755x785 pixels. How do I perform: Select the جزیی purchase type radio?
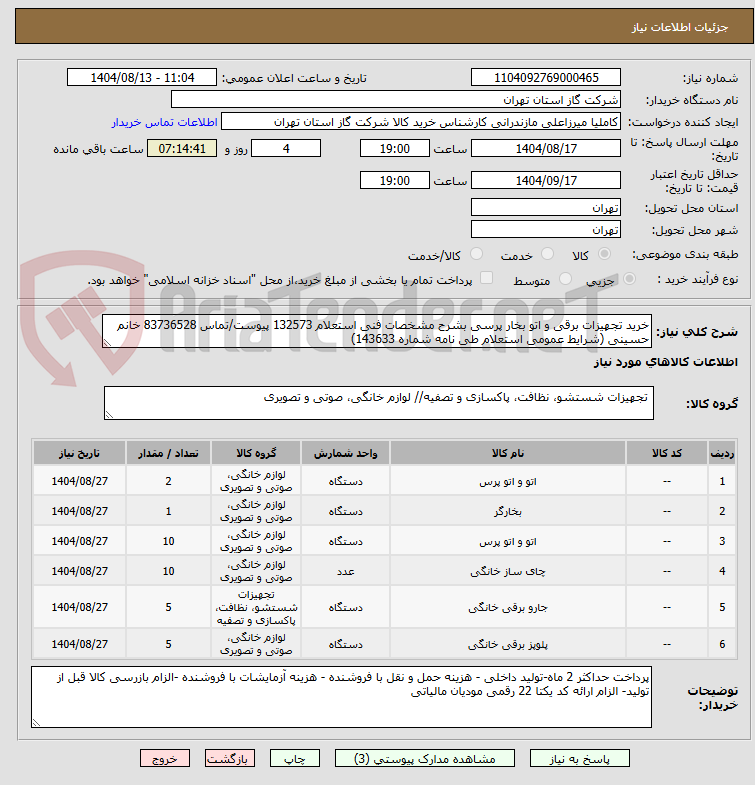click(629, 278)
